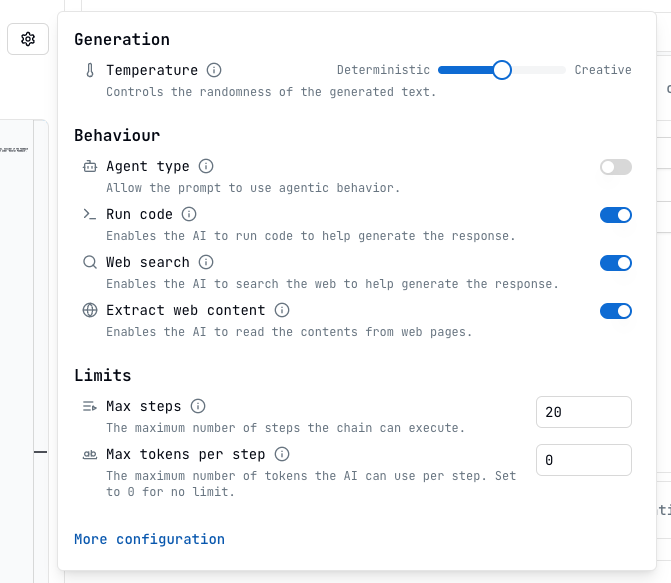Click the magnifier icon beside Web search

[x=90, y=262]
